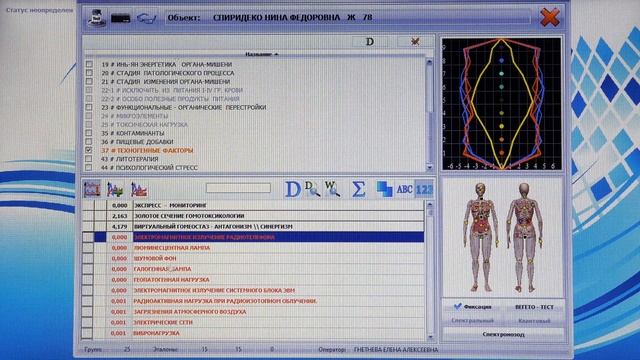Check 35 # КОНТАМИНАНТЫ checkbox

click(x=89, y=133)
